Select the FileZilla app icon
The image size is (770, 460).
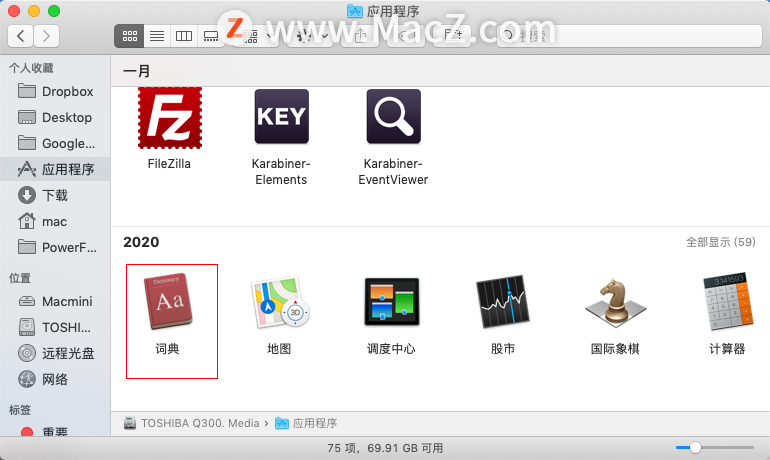pos(169,118)
